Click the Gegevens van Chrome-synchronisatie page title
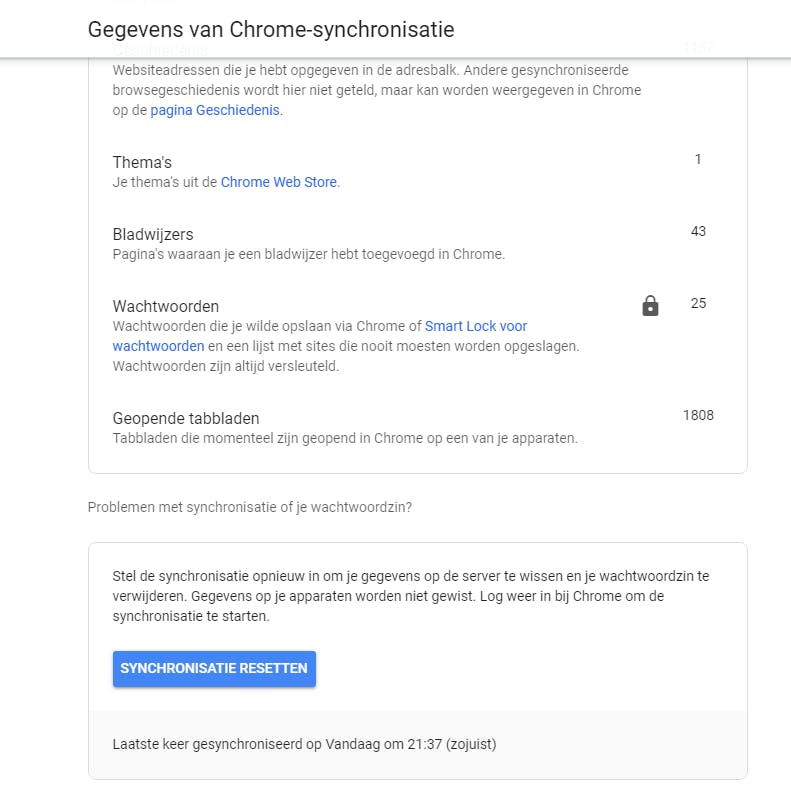 coord(271,29)
